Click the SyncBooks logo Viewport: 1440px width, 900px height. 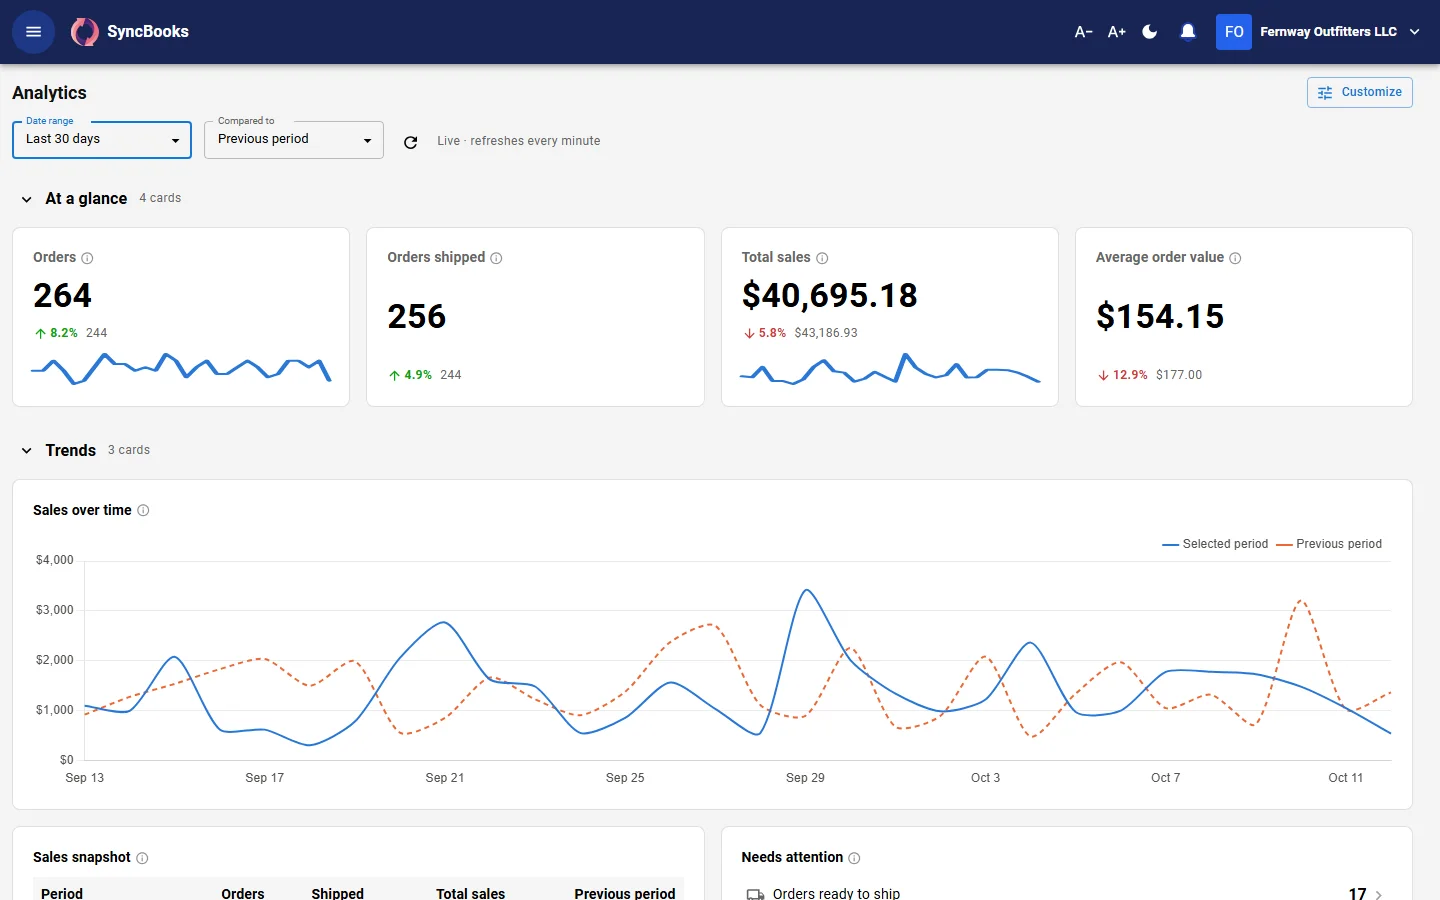coord(130,32)
